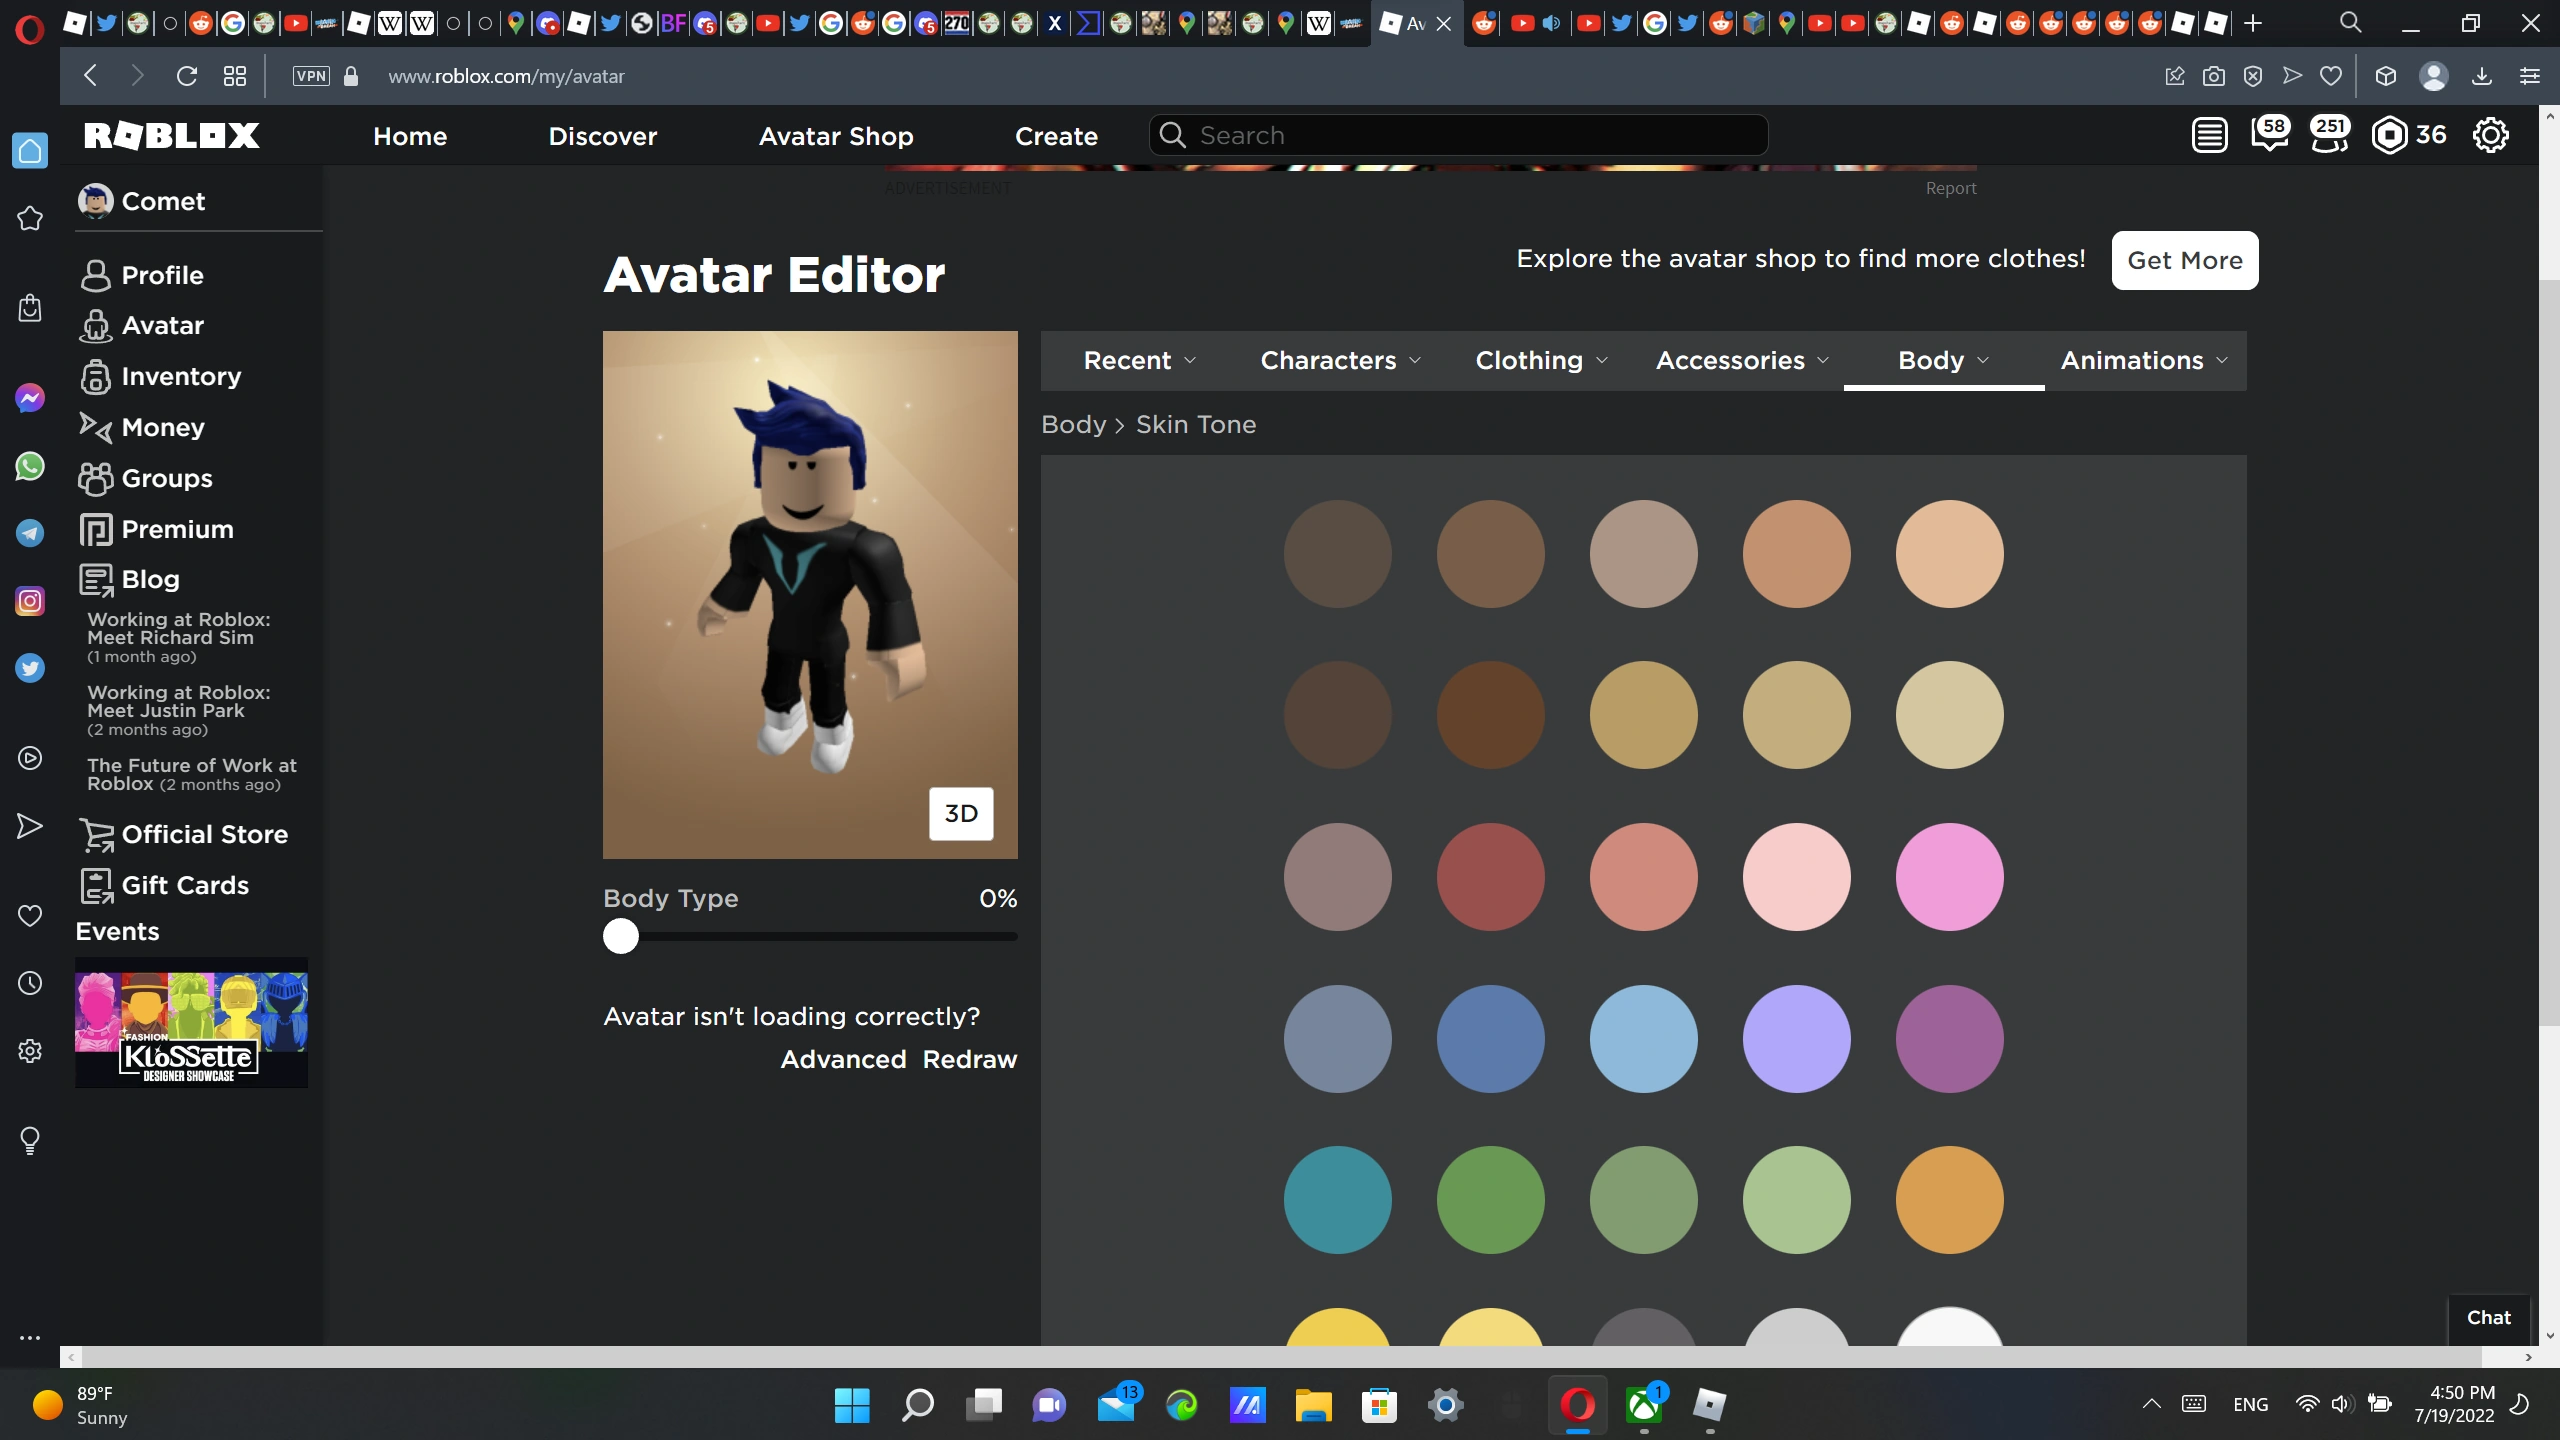Open the Avatar Shop menu item

pyautogui.click(x=836, y=136)
